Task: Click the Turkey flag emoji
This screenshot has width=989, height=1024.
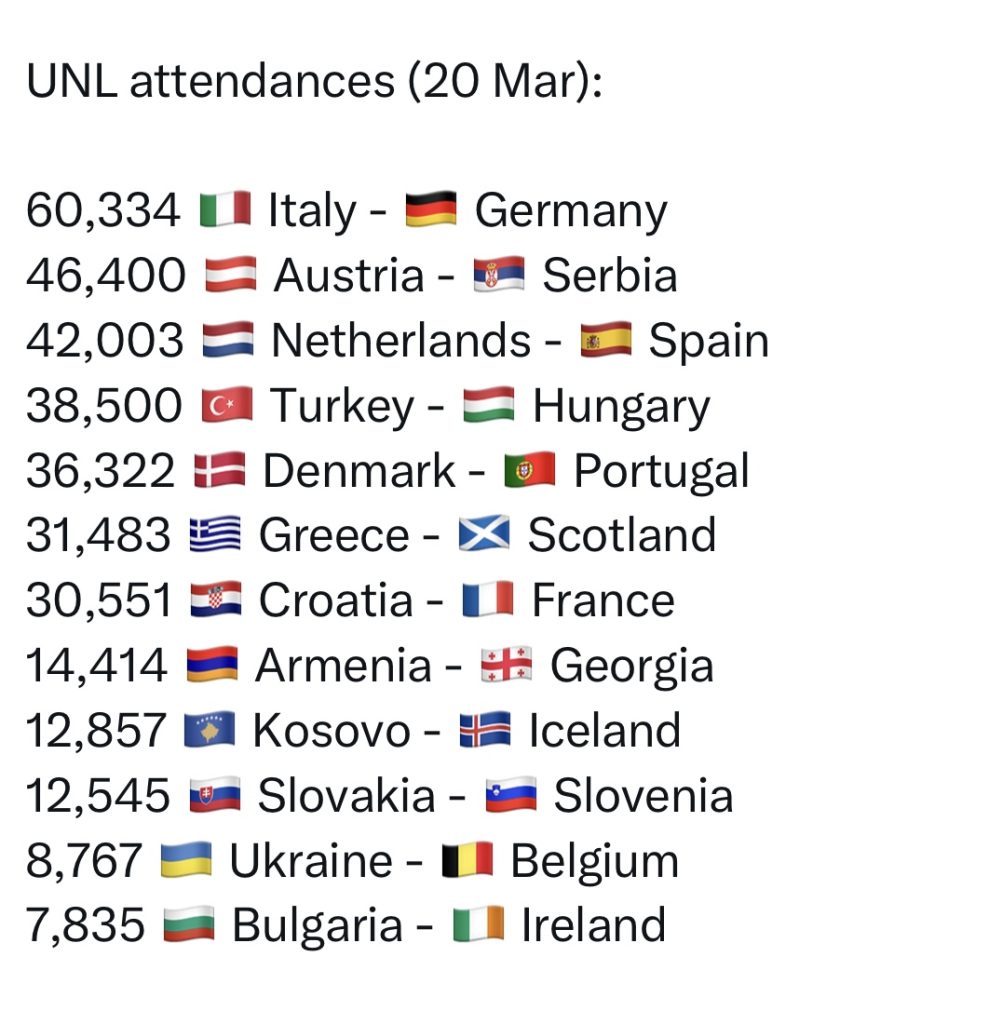Action: tap(228, 406)
